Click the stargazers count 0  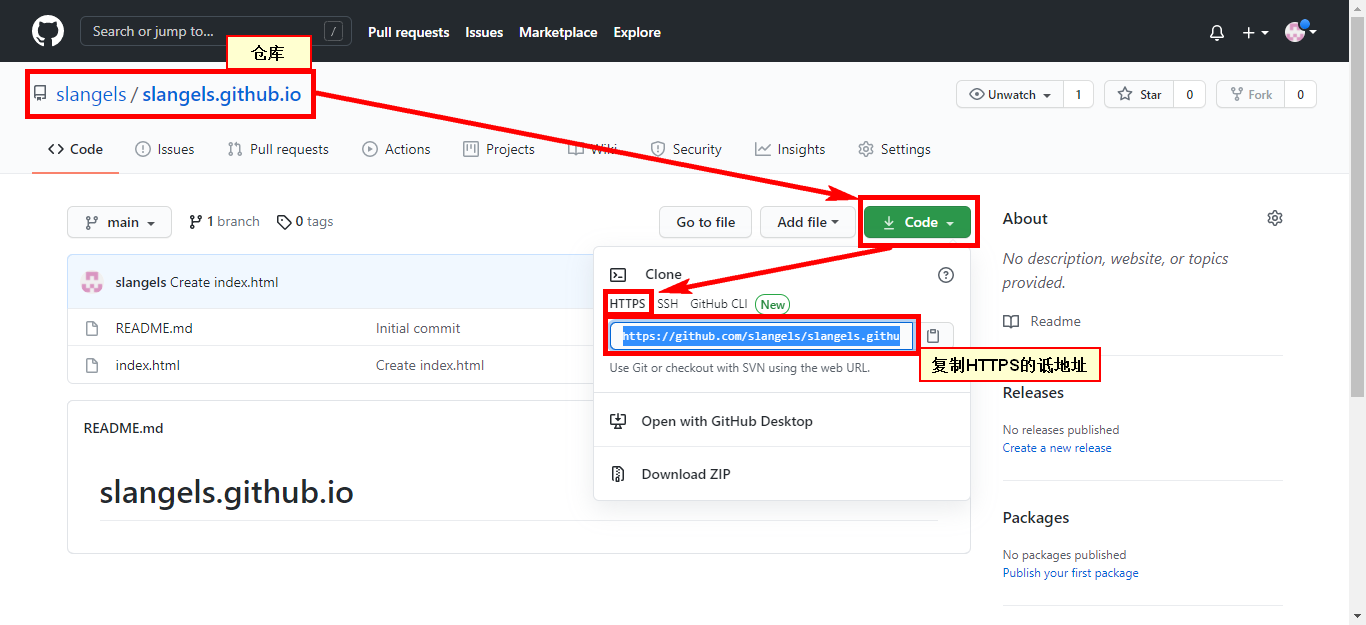pyautogui.click(x=1189, y=95)
